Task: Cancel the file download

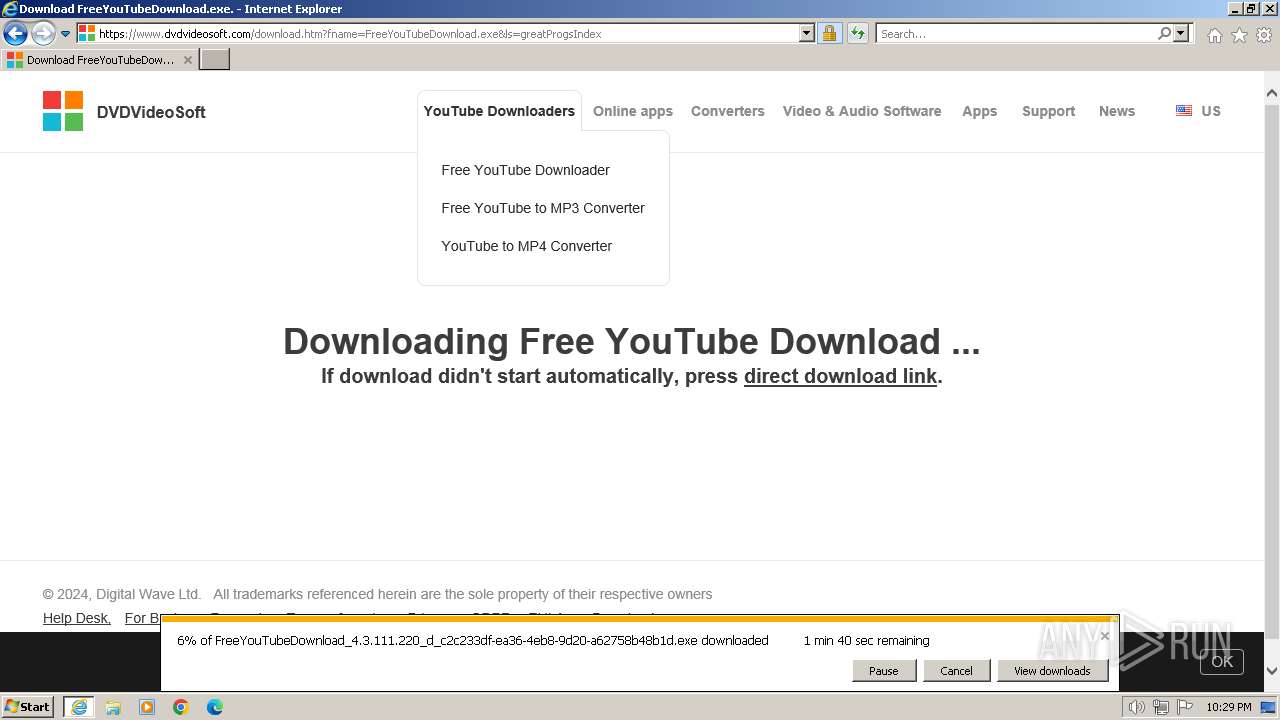Action: coord(956,671)
